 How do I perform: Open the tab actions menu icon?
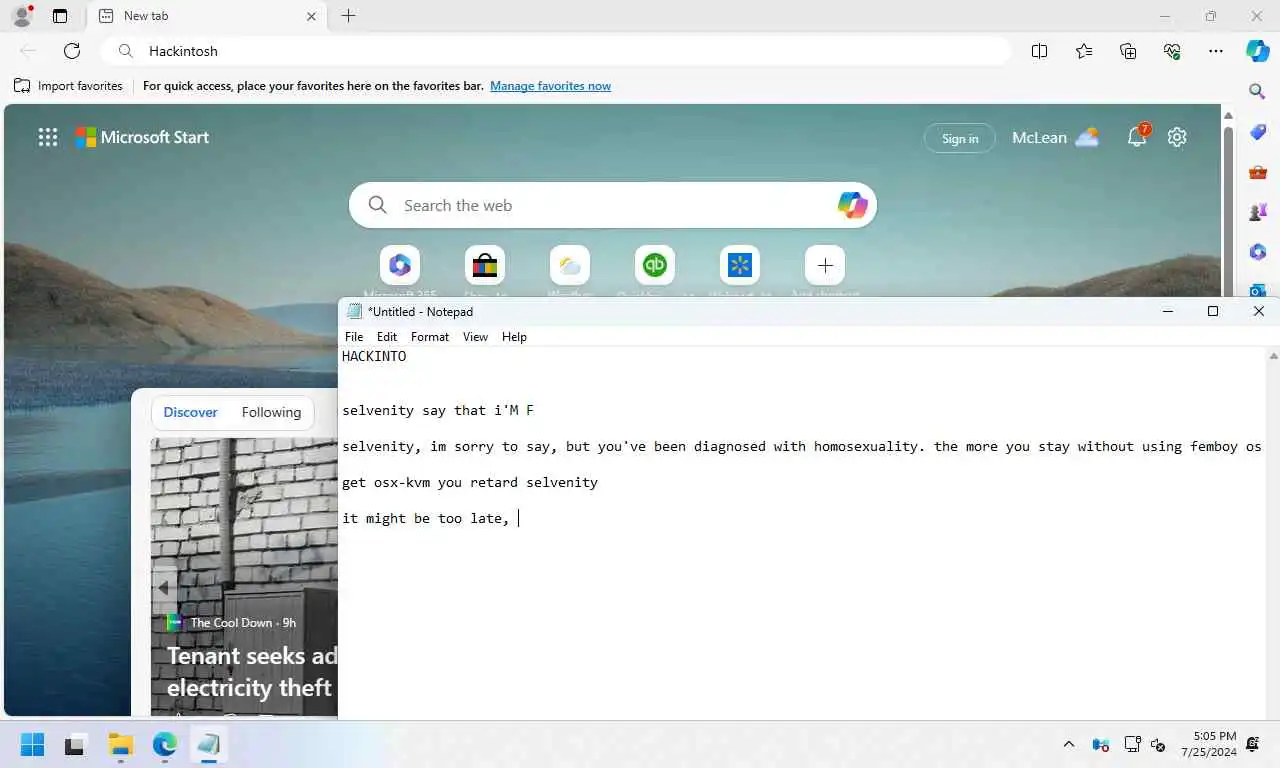coord(60,16)
